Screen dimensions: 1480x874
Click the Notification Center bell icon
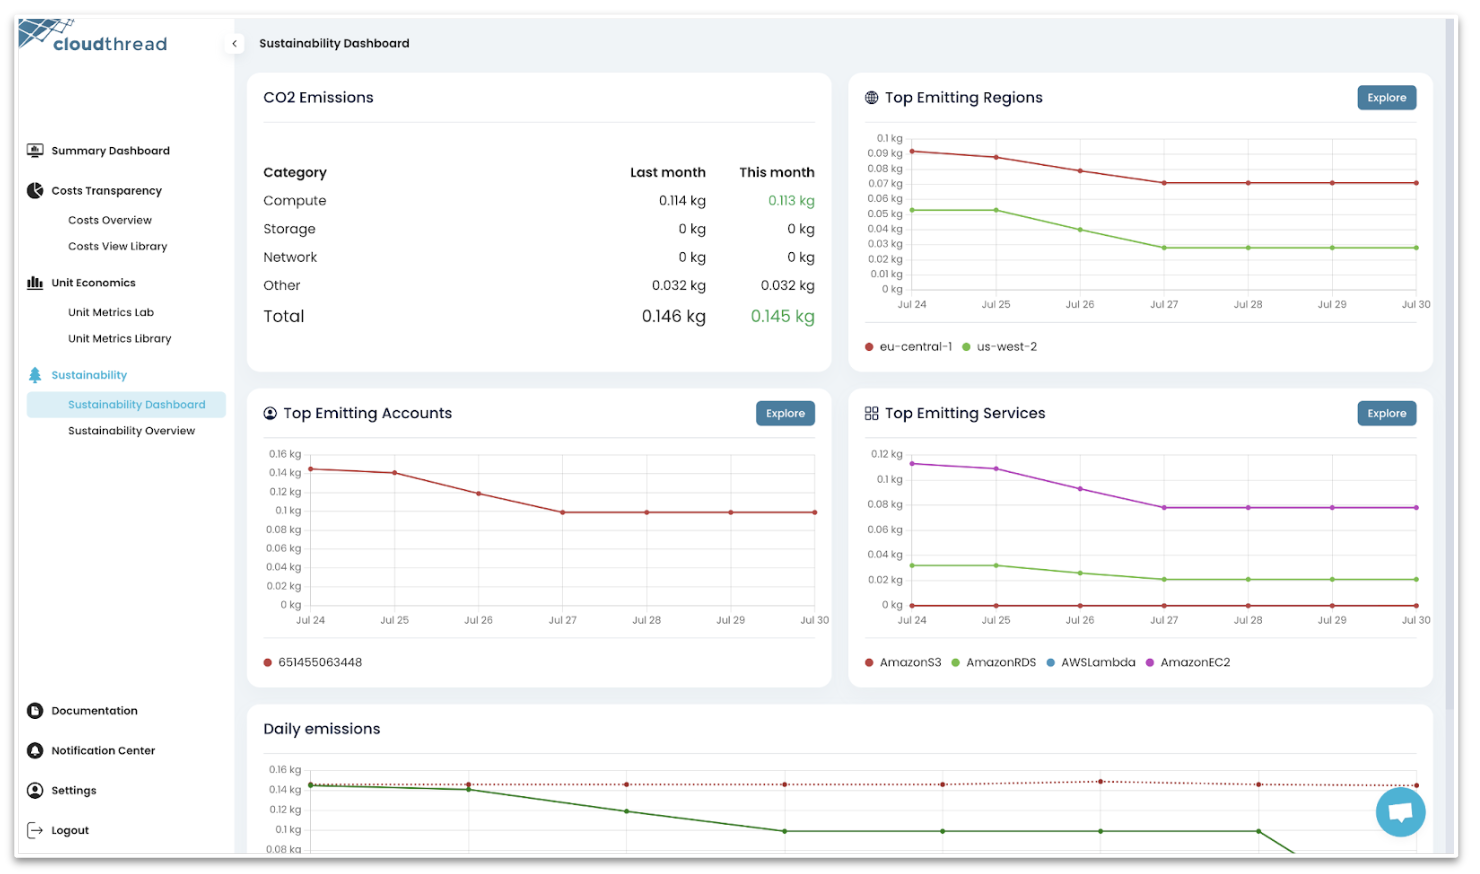[35, 751]
